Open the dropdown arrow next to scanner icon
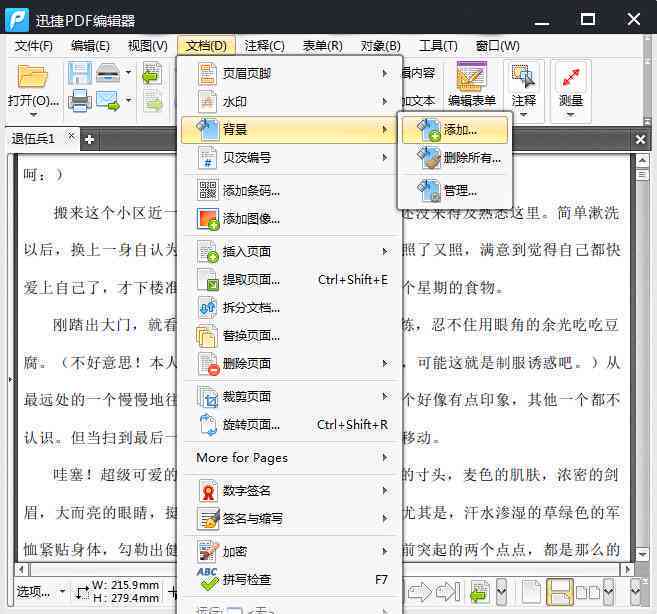 pos(128,73)
